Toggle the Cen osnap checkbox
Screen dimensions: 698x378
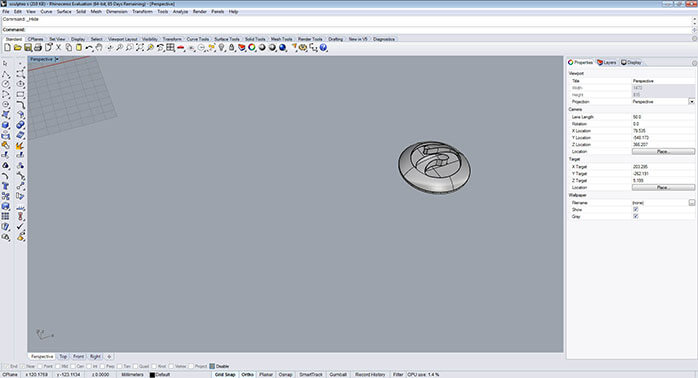73,366
